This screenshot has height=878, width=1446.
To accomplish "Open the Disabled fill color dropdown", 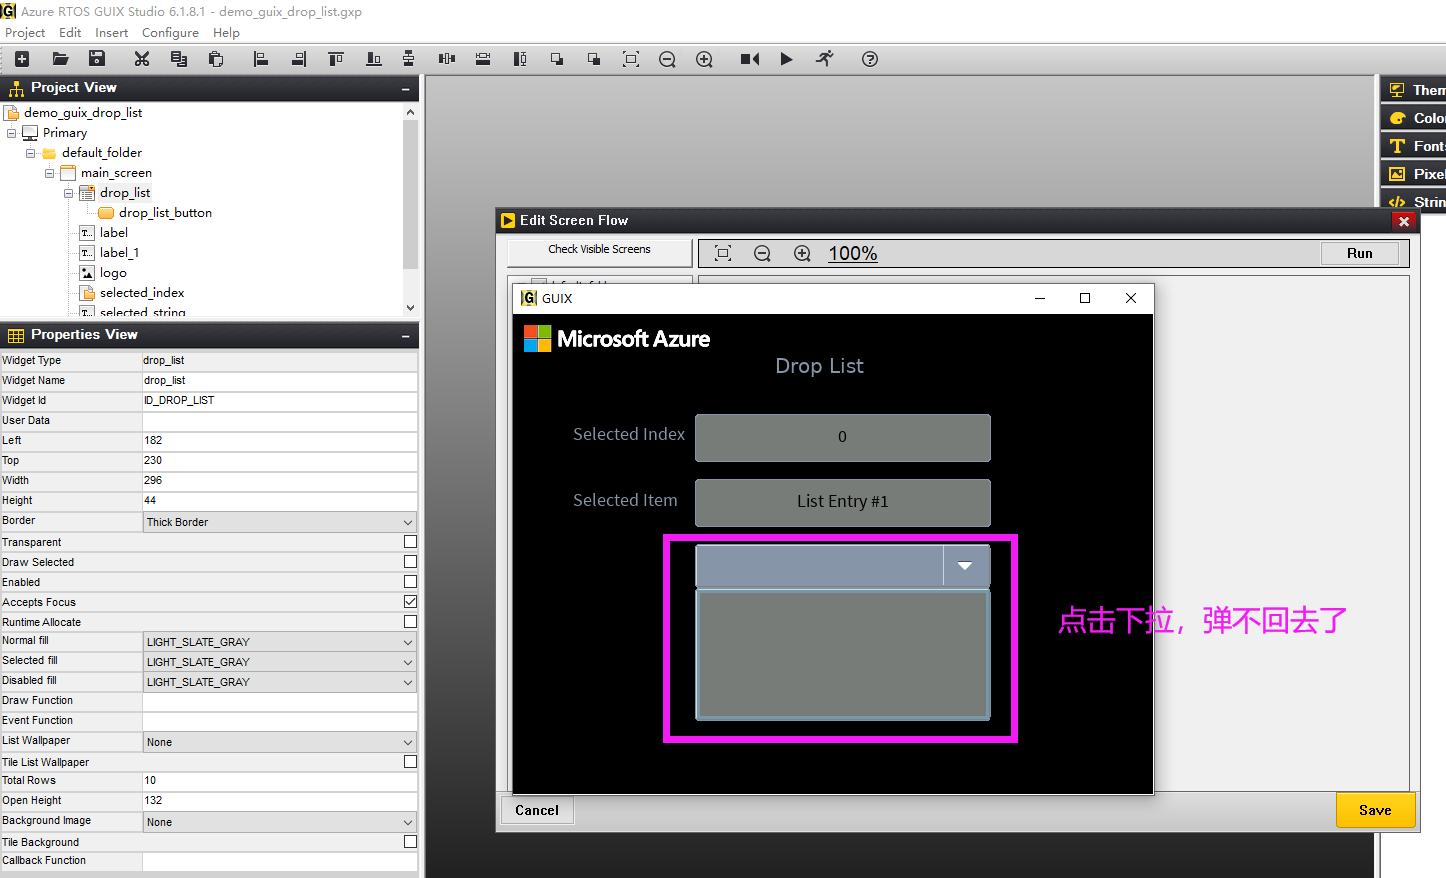I will [x=280, y=682].
